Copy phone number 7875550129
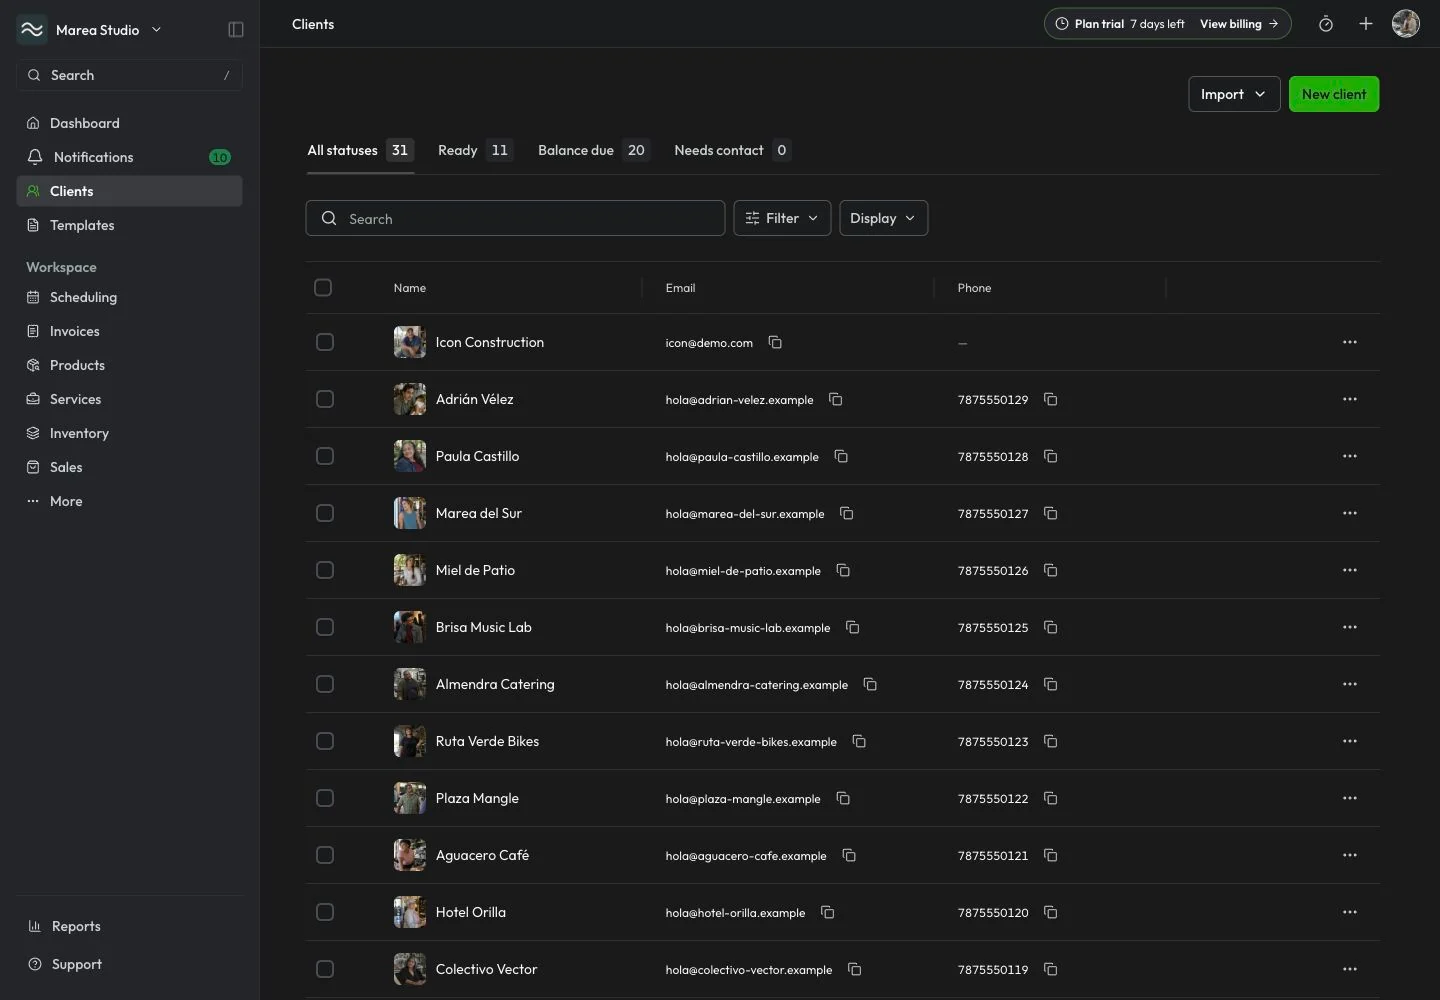 click(x=1051, y=399)
